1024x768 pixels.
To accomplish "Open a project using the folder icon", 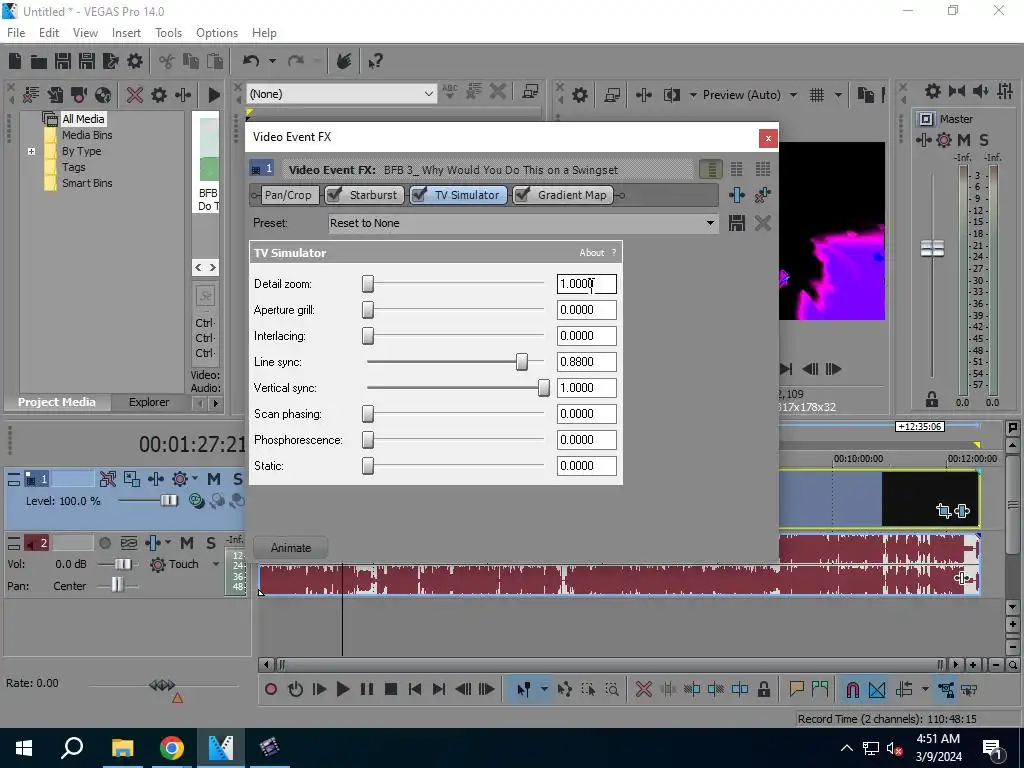I will pyautogui.click(x=39, y=61).
